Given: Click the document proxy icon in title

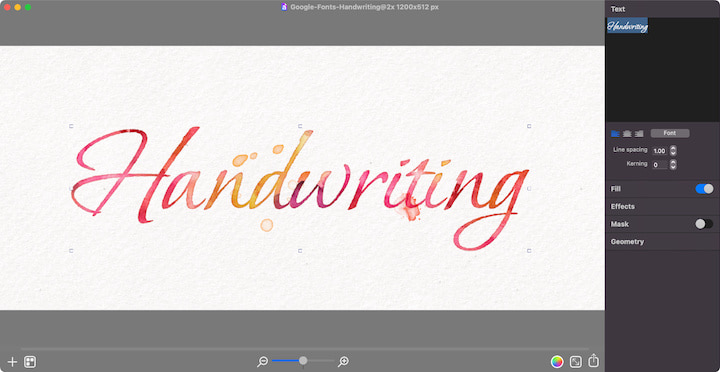Looking at the screenshot, I should click(284, 7).
